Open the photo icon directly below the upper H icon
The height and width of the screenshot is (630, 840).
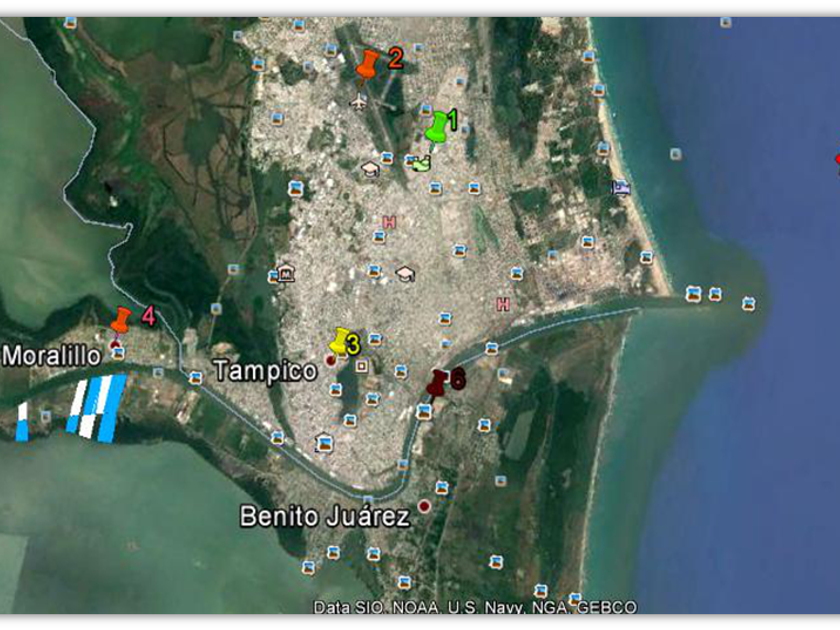(x=379, y=236)
